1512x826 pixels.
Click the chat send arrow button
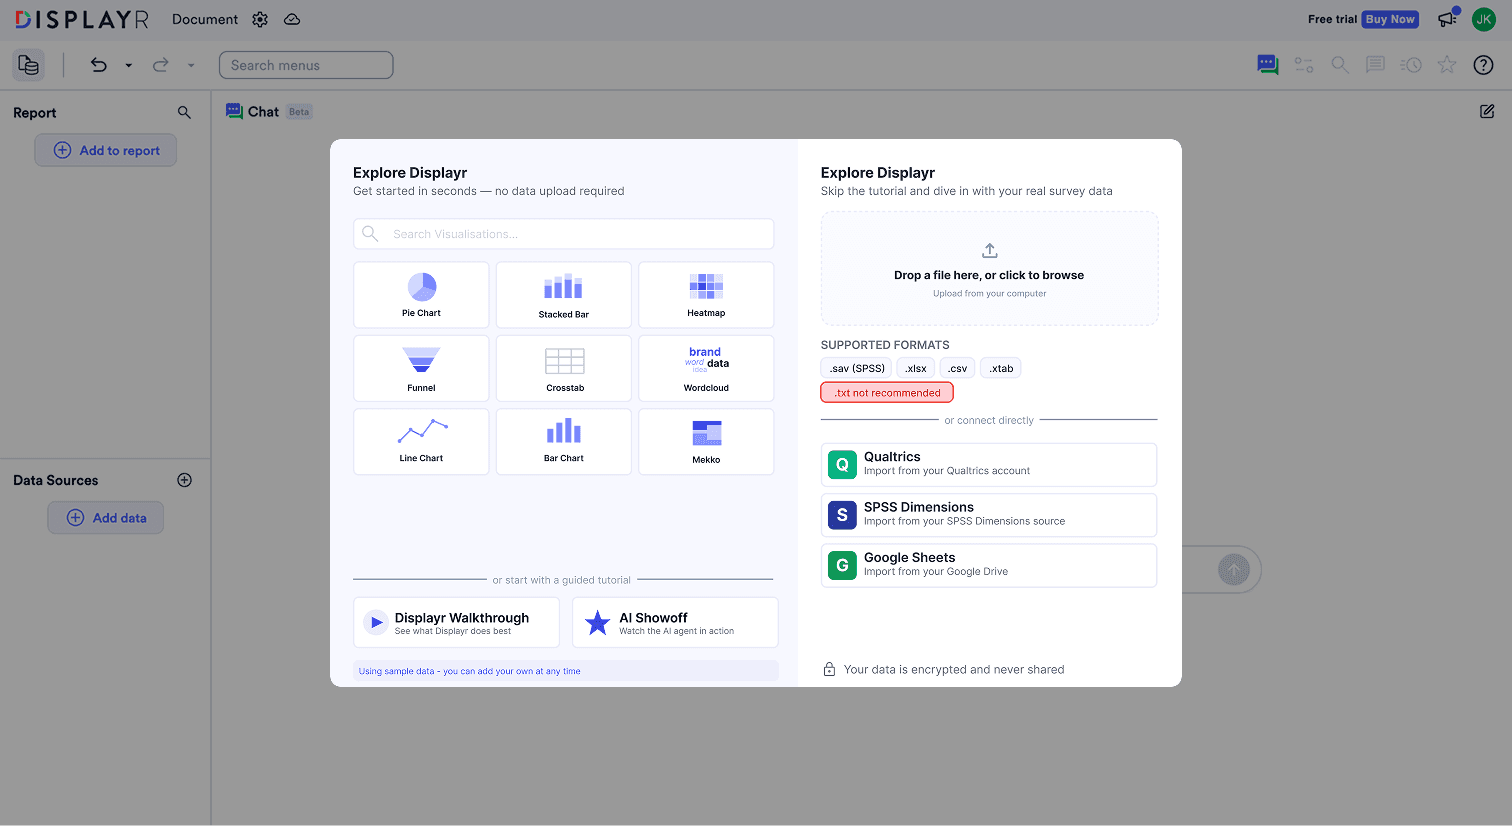[1234, 570]
